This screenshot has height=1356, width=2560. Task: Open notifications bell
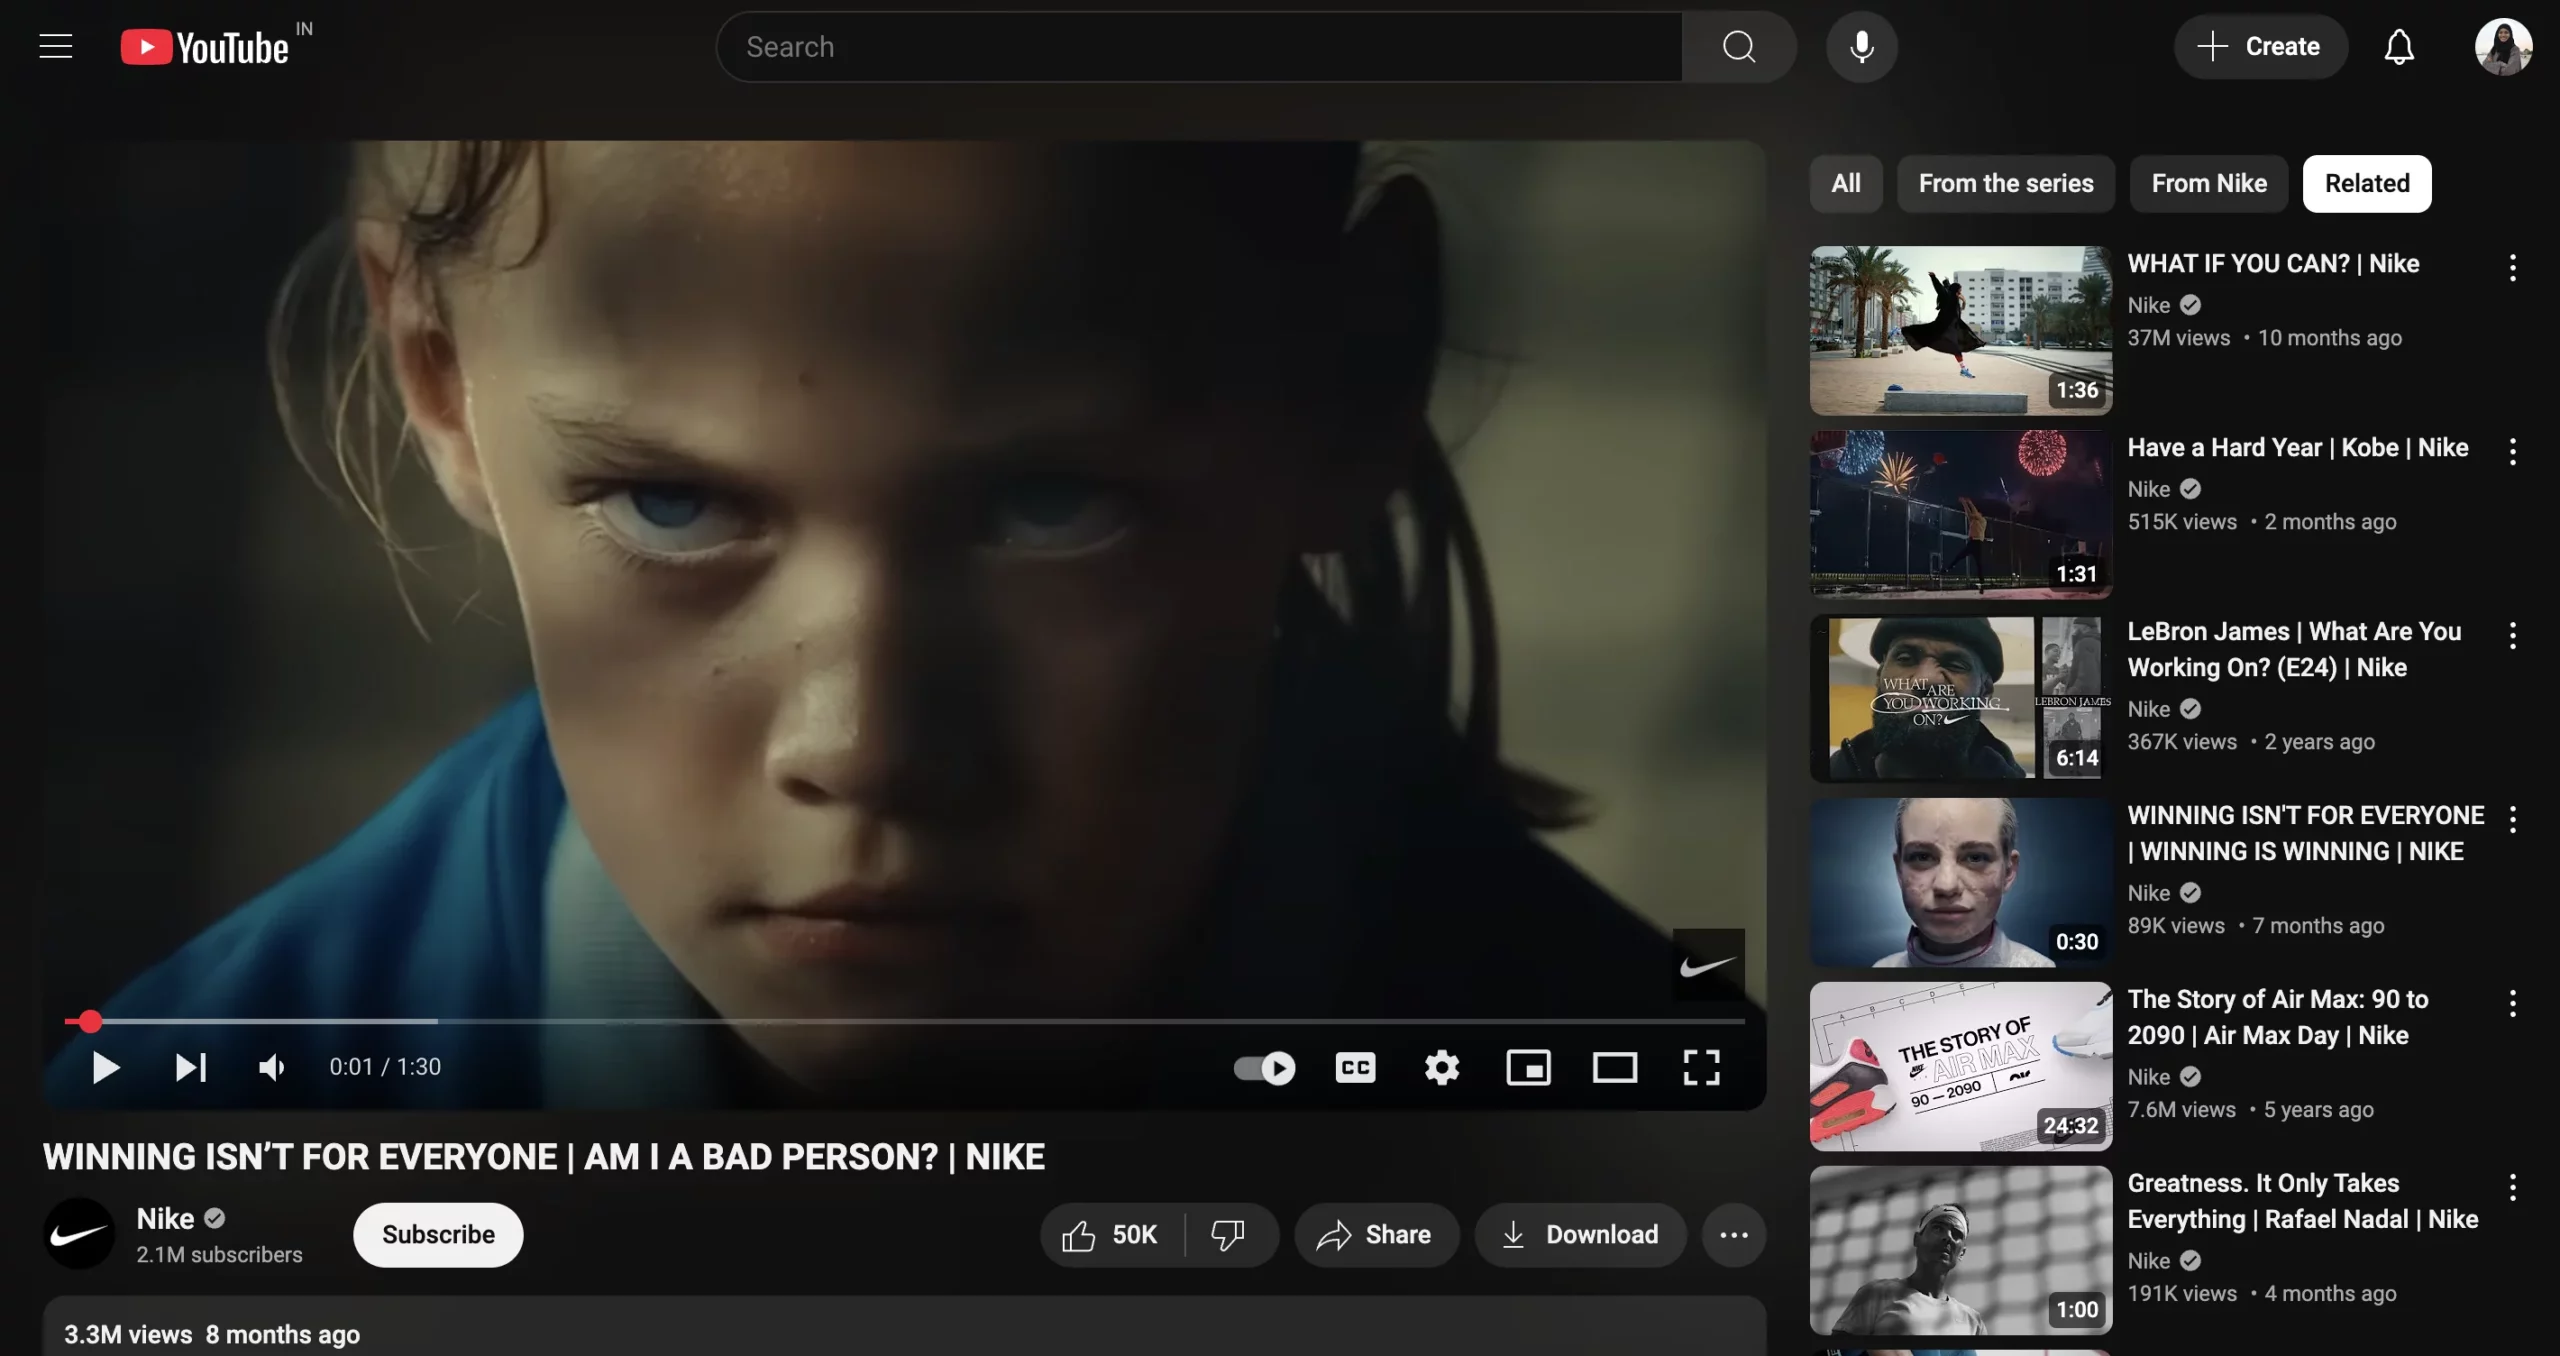(2399, 47)
